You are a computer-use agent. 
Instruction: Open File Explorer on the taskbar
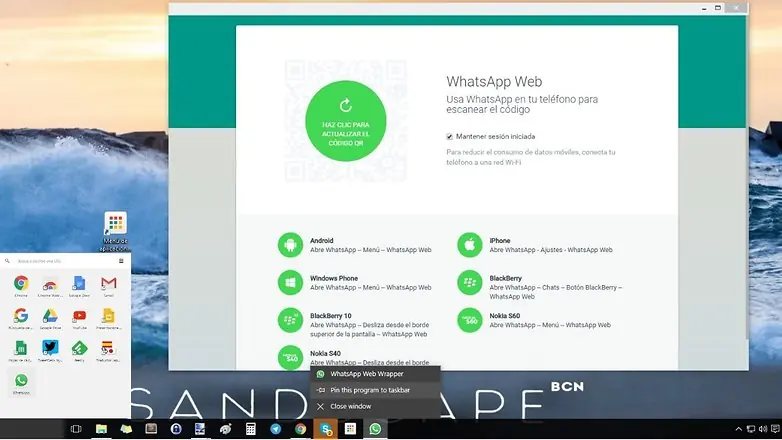(x=101, y=429)
